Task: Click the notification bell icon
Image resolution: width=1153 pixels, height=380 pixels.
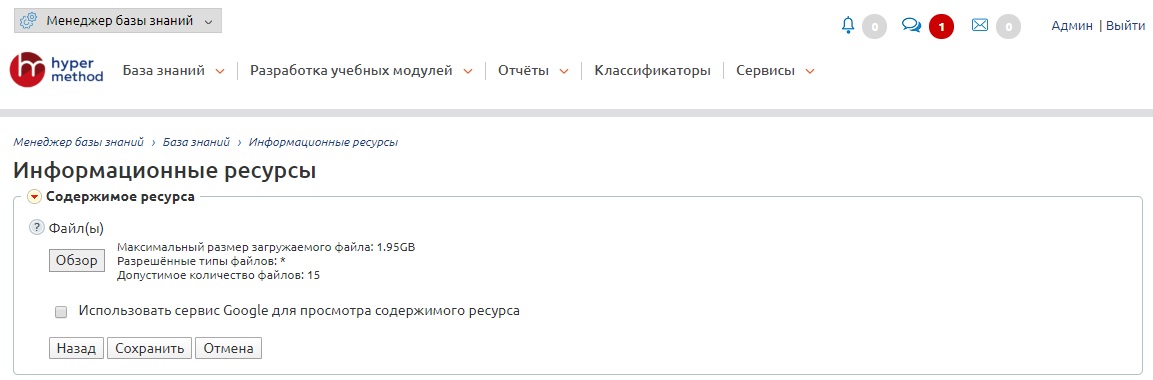Action: 848,26
